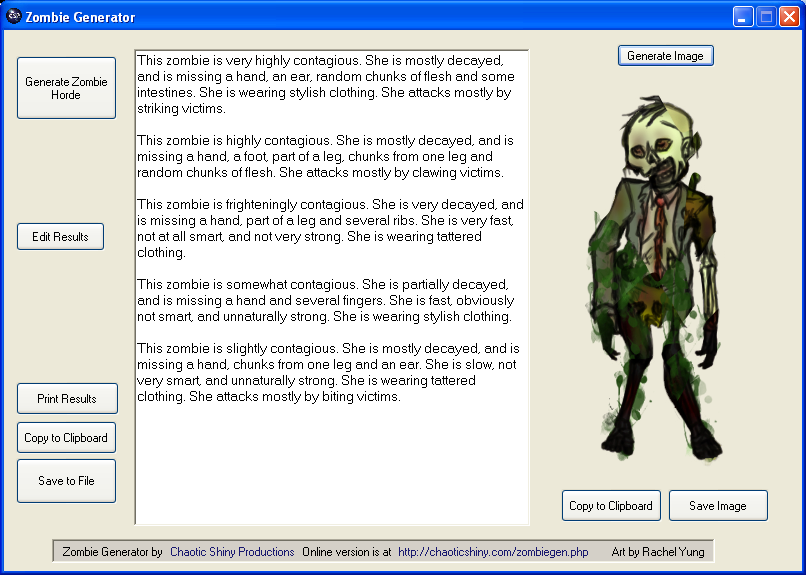The height and width of the screenshot is (575, 806).
Task: Copy the zombie image to clipboard
Action: [611, 506]
